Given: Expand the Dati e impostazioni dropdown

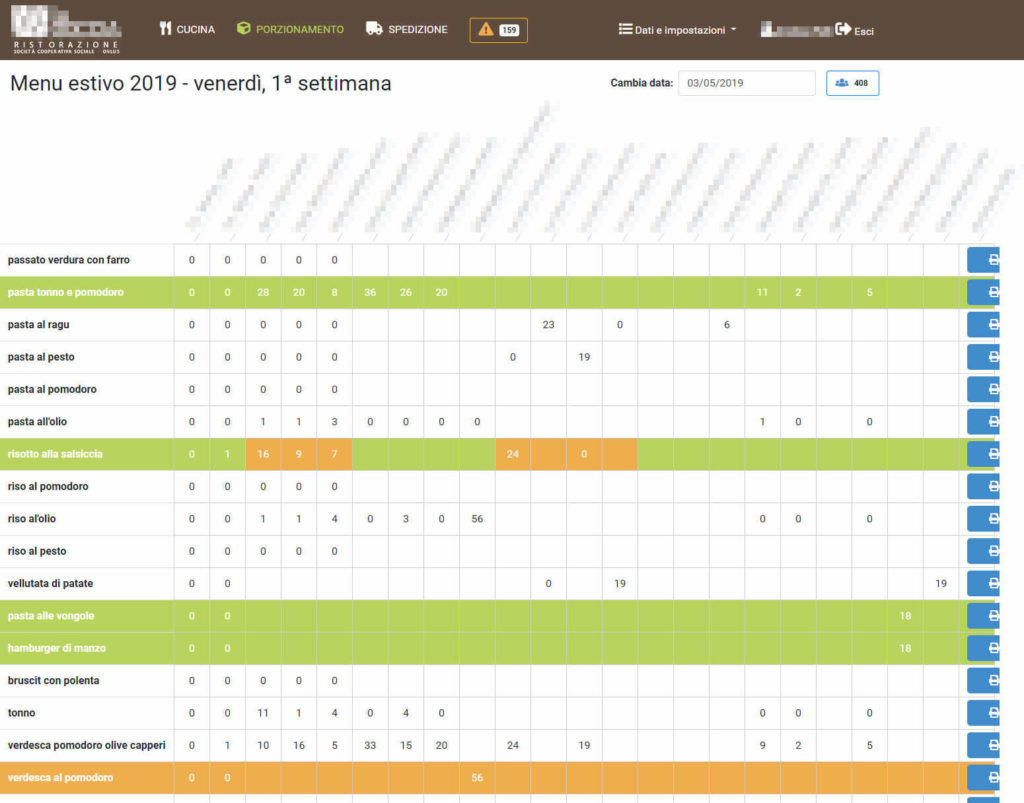Looking at the screenshot, I should click(677, 30).
